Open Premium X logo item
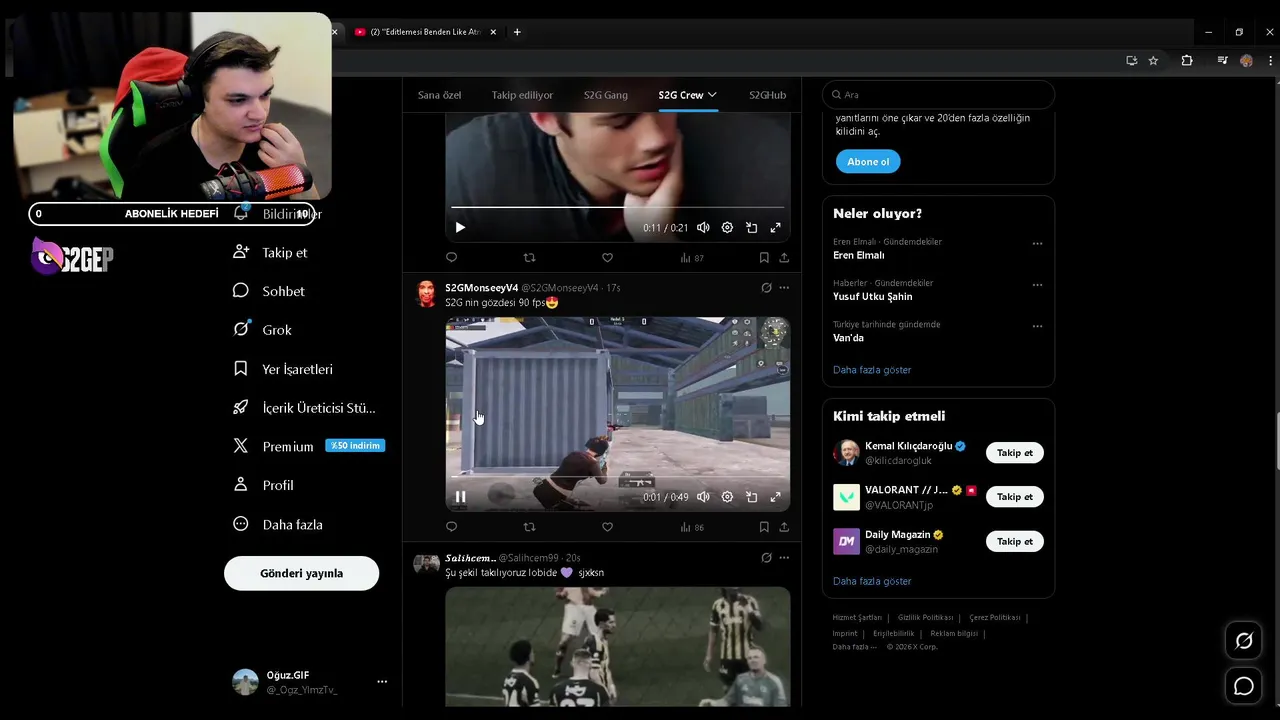The width and height of the screenshot is (1280, 720). [240, 446]
